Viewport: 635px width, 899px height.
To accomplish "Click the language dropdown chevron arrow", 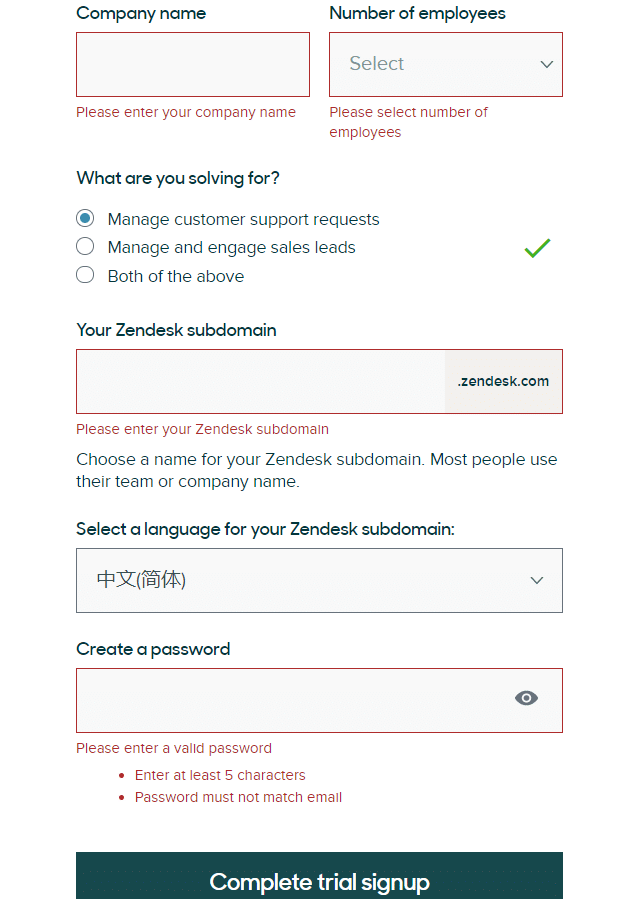I will [x=536, y=580].
